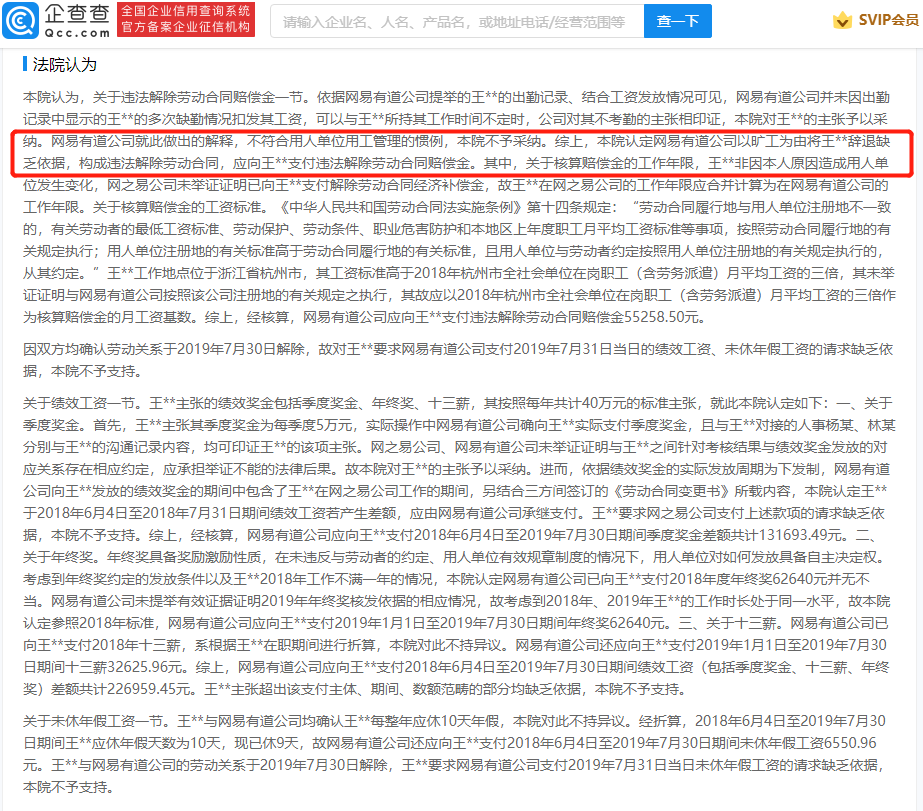Click the Qcc.com logo icon
This screenshot has height=811, width=923.
[21, 21]
